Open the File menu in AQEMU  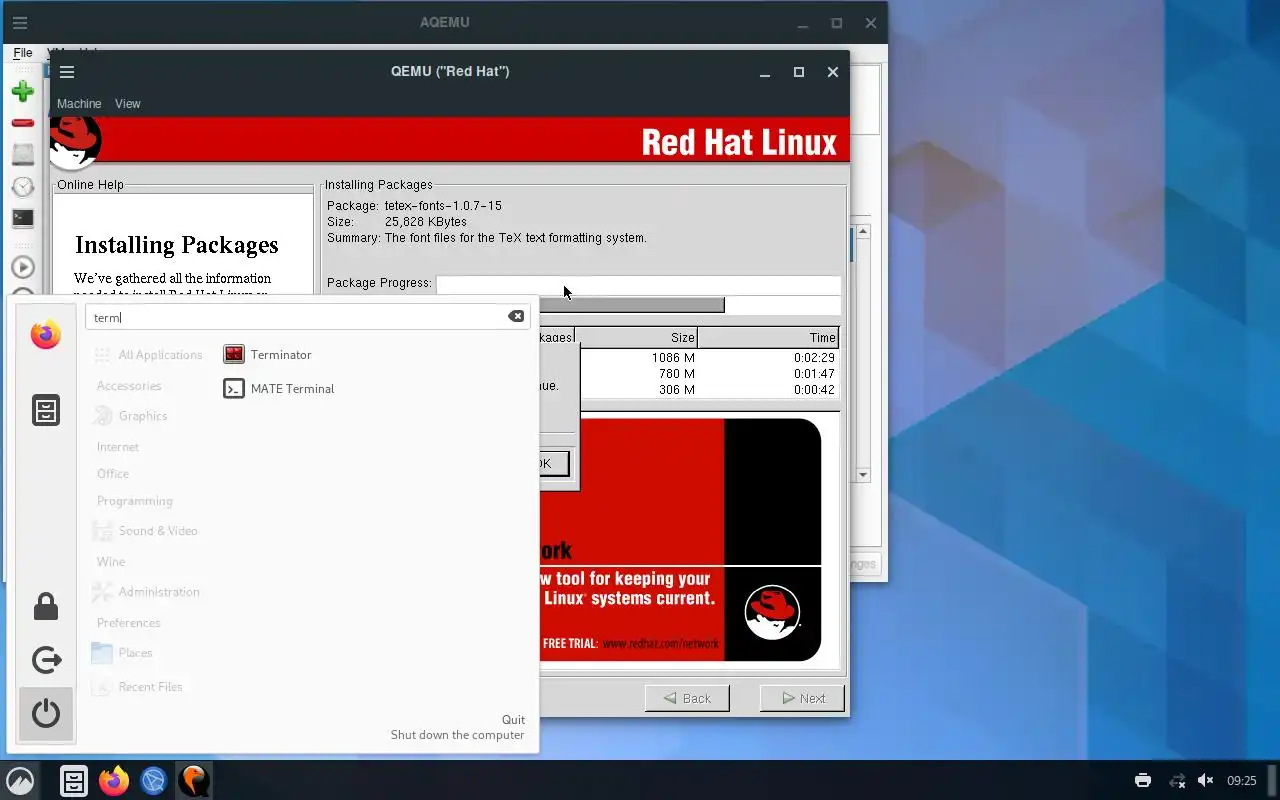[23, 52]
